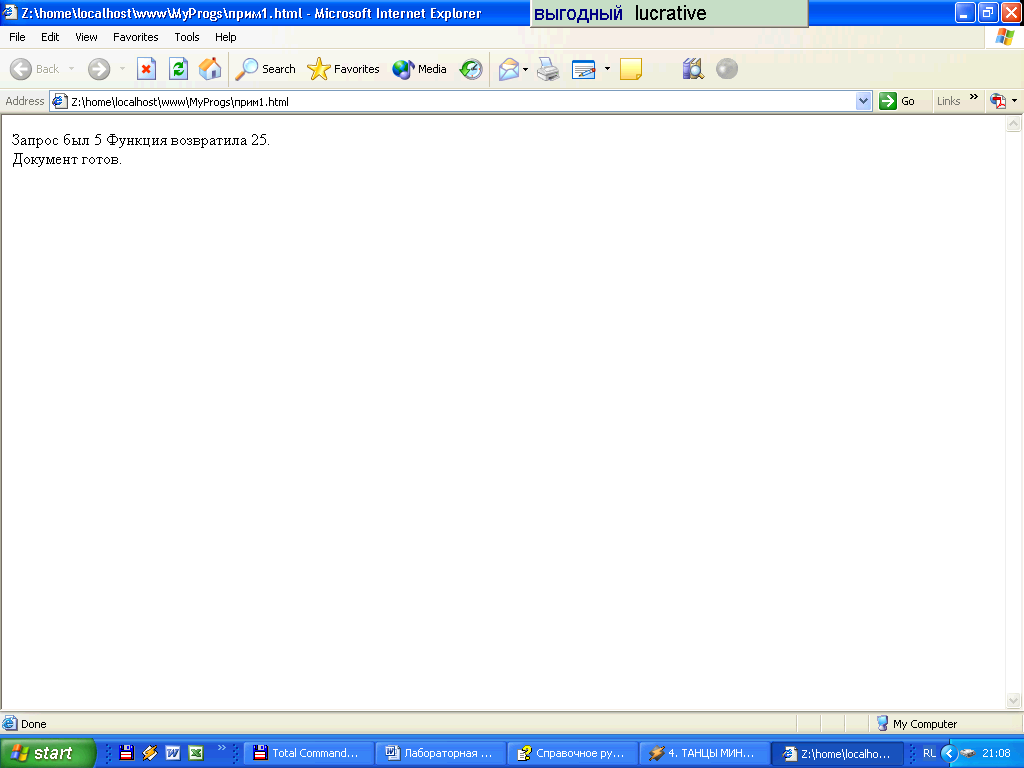
Task: Launch Excel from Quick Launch
Action: pos(196,753)
